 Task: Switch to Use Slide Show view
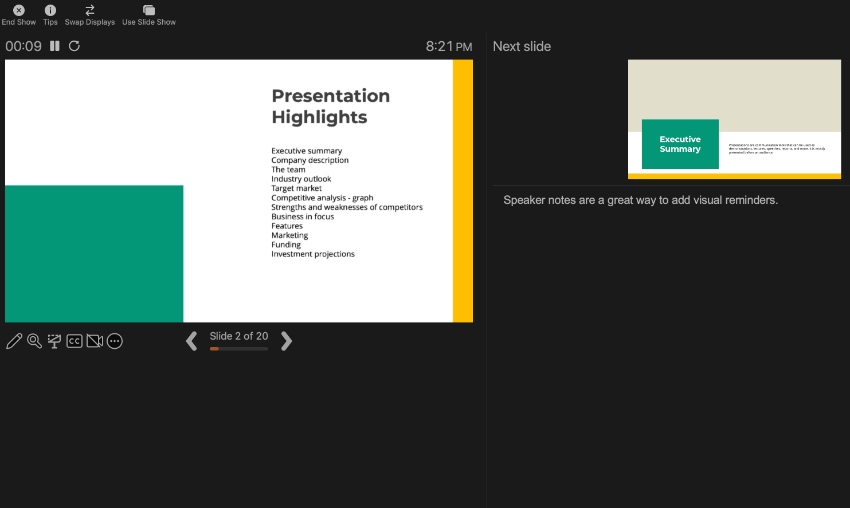coord(149,15)
